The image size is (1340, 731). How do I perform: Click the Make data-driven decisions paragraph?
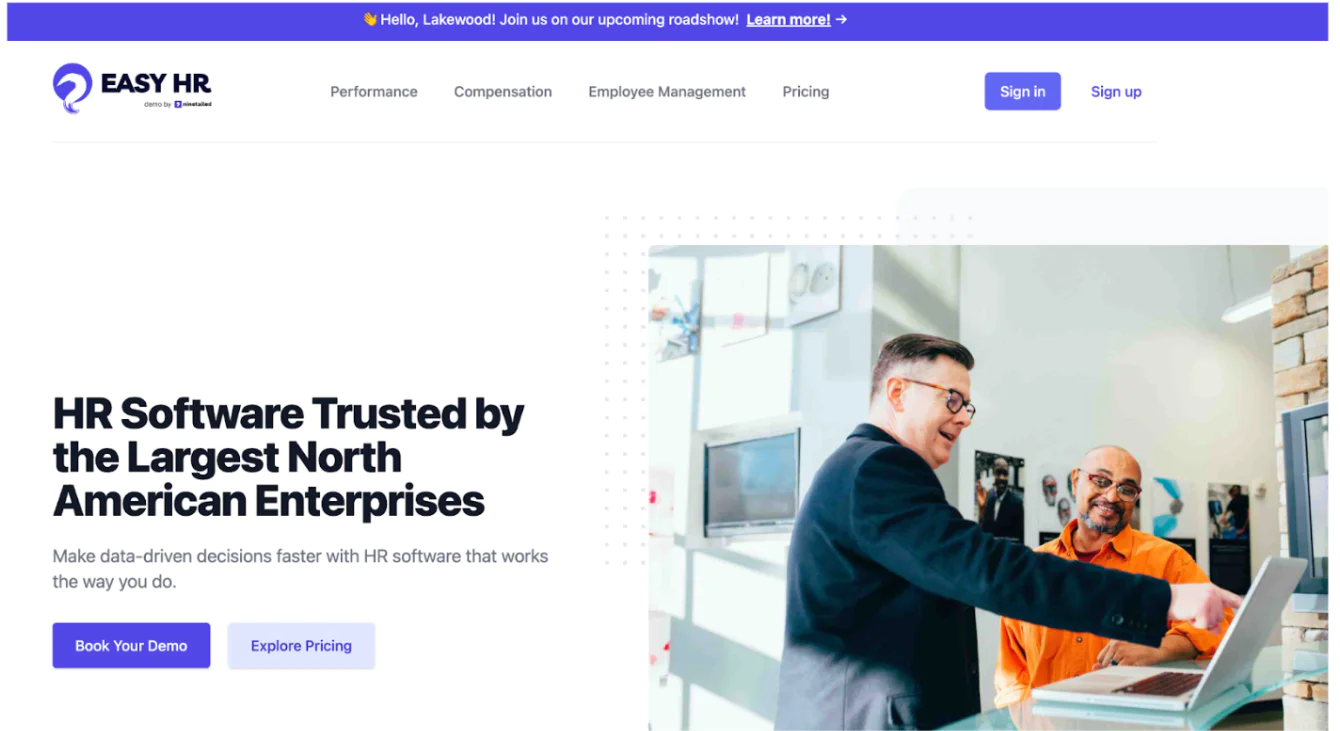300,568
